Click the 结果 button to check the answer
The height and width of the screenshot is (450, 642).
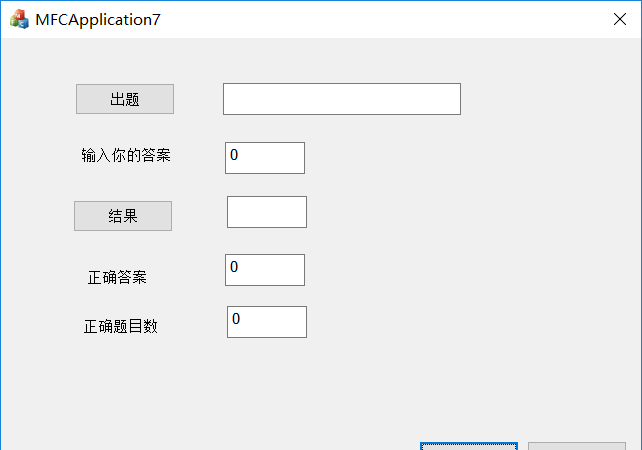pos(123,216)
